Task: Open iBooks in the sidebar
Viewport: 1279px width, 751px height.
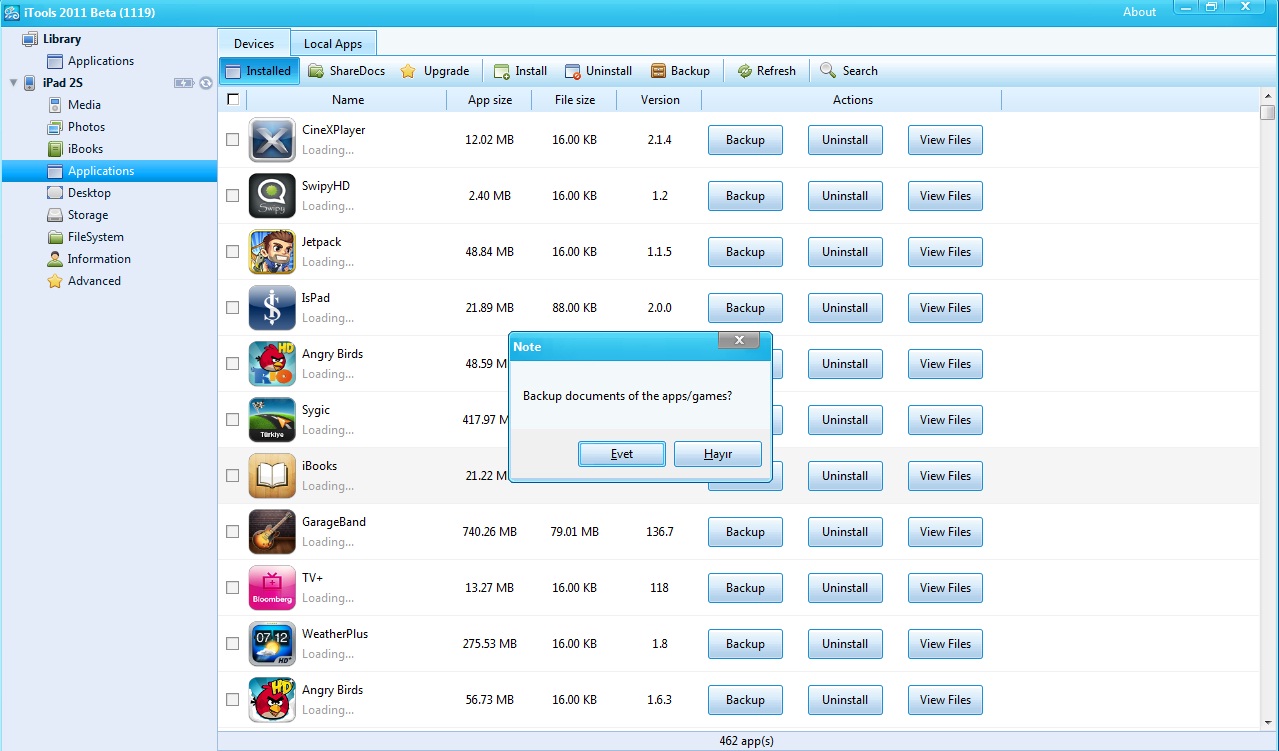Action: click(85, 149)
